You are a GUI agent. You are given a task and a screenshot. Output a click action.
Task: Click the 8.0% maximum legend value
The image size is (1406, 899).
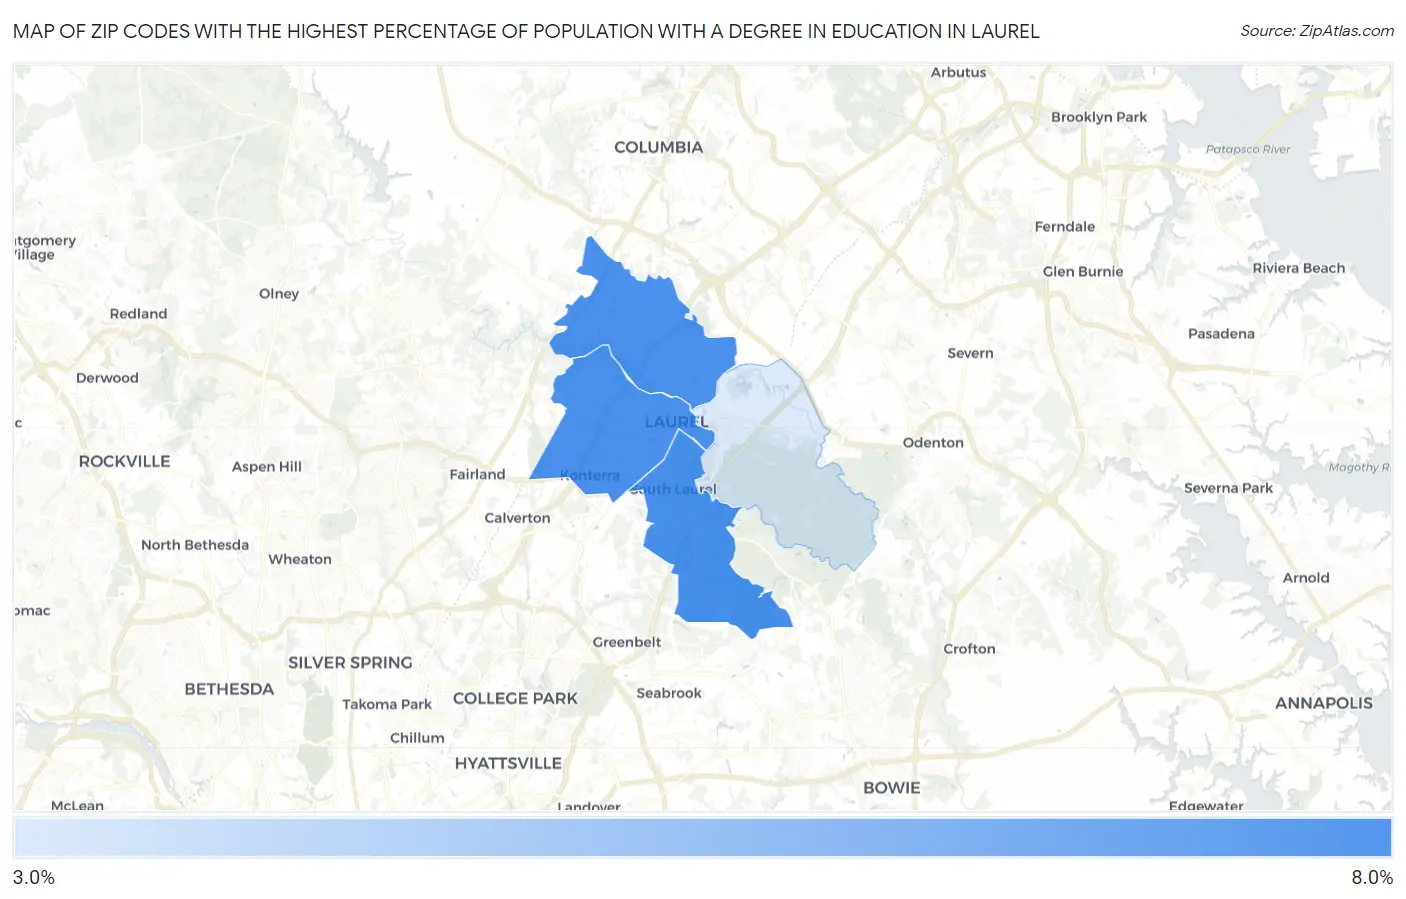click(x=1372, y=877)
